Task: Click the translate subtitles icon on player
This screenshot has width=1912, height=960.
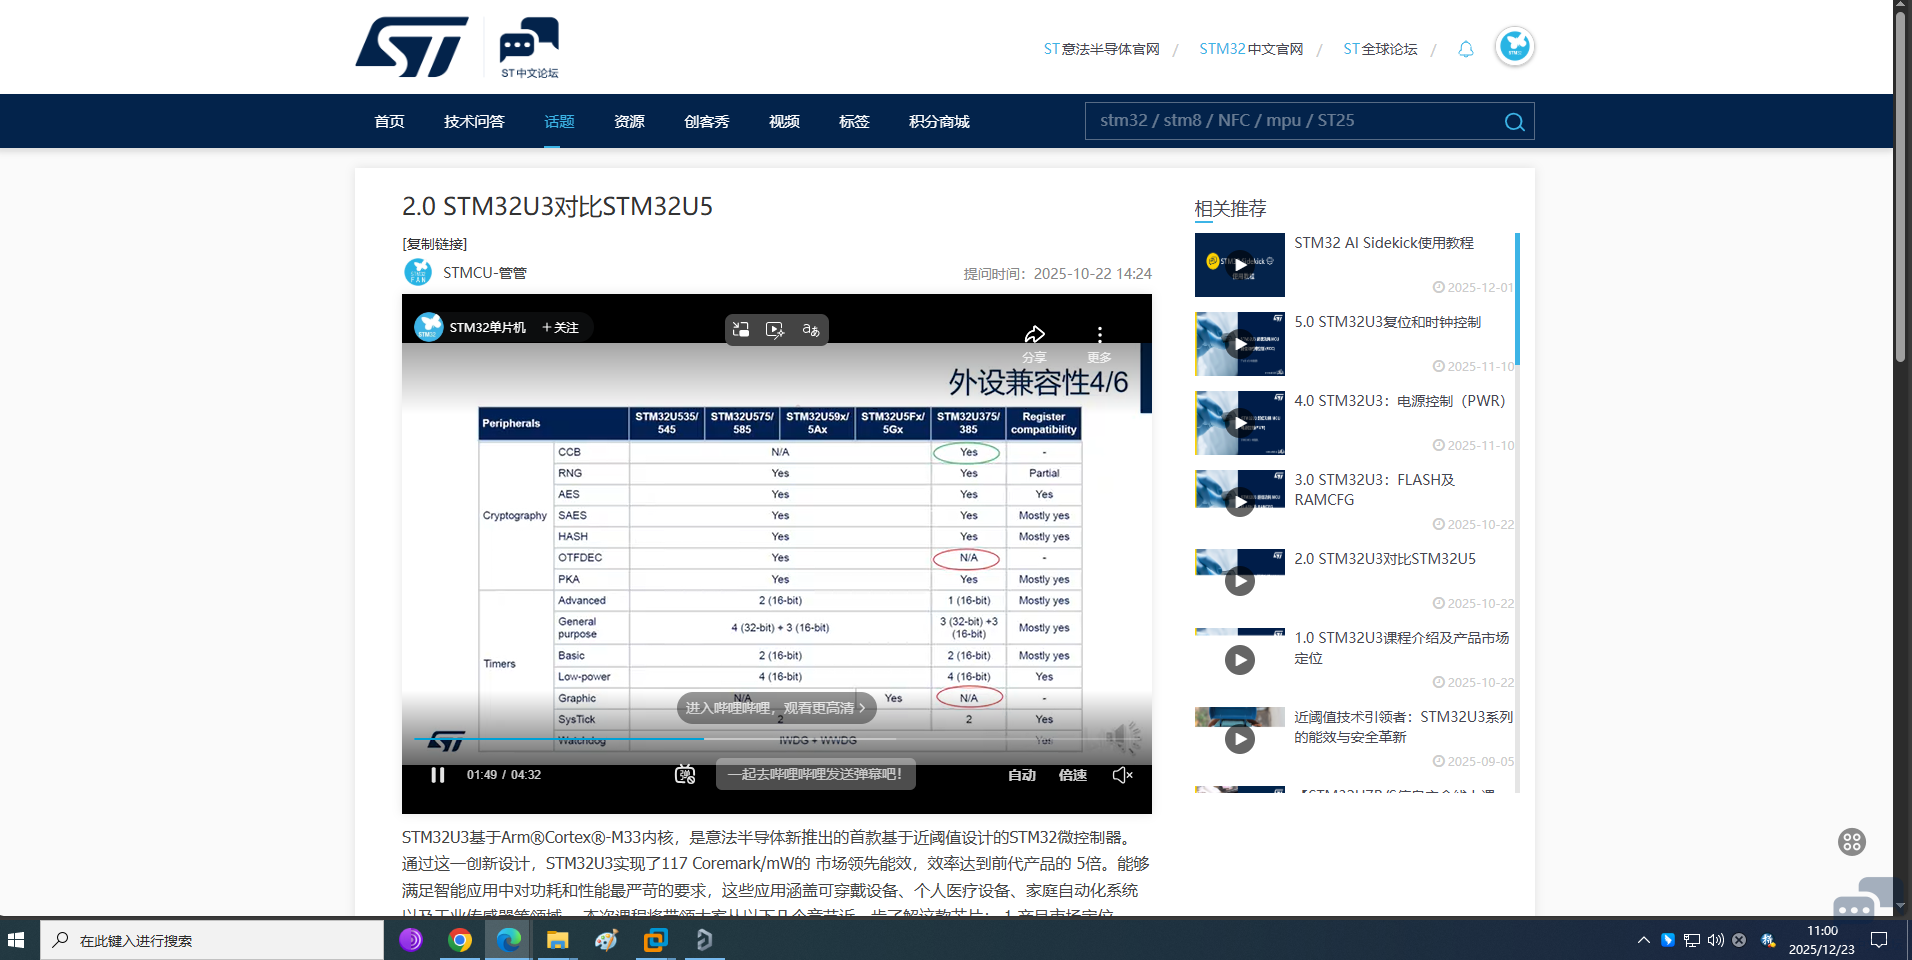Action: pos(811,330)
